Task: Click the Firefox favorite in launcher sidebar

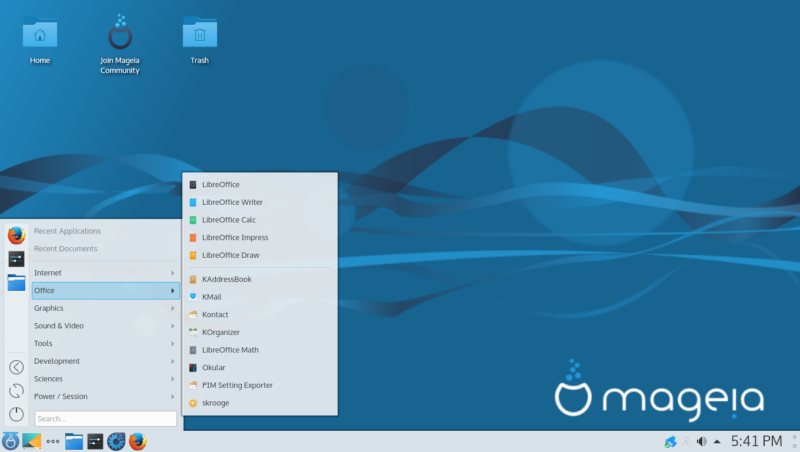Action: tap(16, 235)
